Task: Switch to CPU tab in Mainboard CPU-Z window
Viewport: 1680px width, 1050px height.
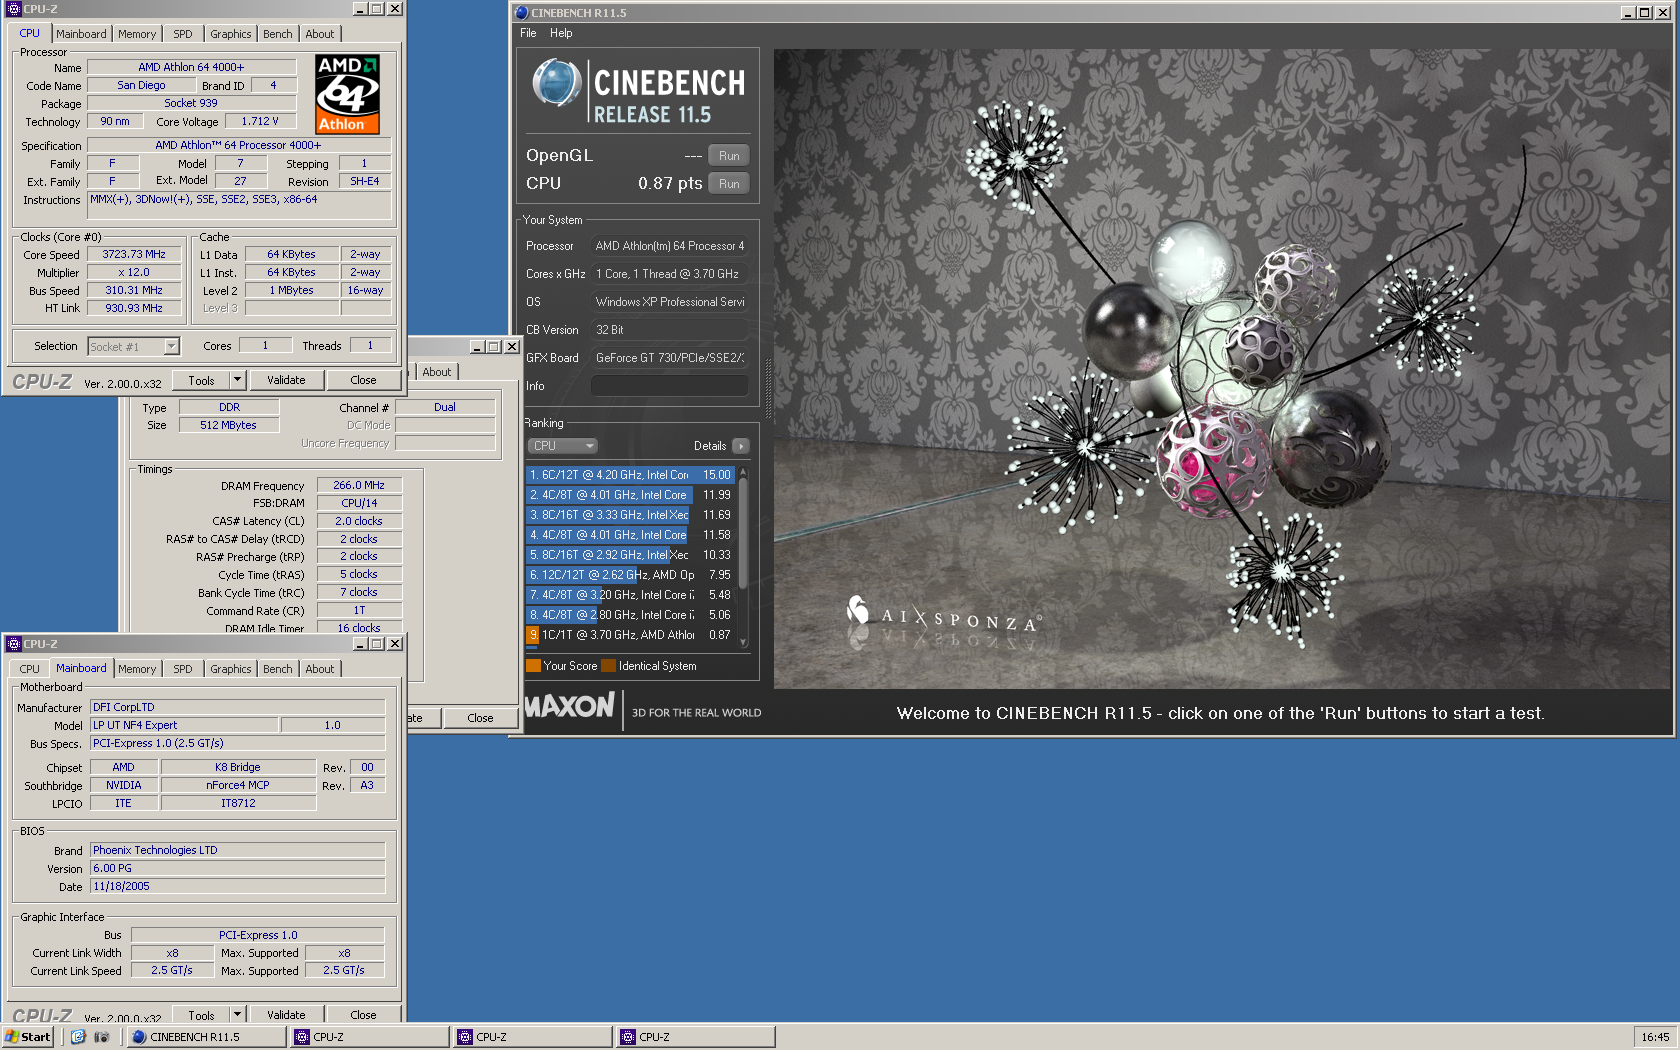Action: click(30, 669)
